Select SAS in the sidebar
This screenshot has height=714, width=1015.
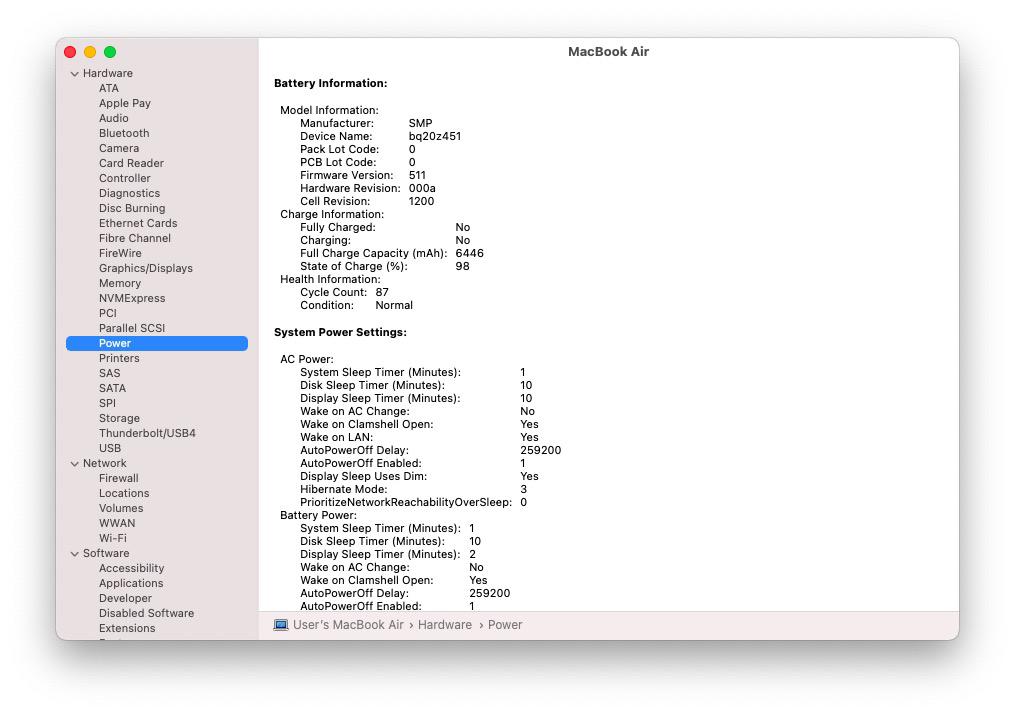coord(109,373)
